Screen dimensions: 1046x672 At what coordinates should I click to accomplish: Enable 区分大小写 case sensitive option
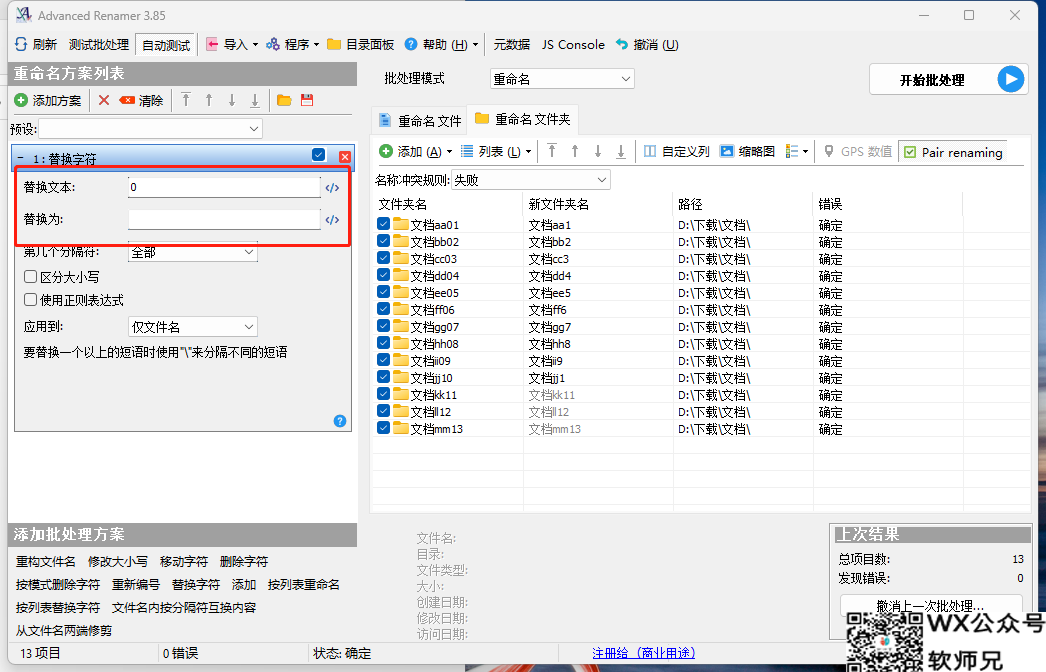coord(30,276)
